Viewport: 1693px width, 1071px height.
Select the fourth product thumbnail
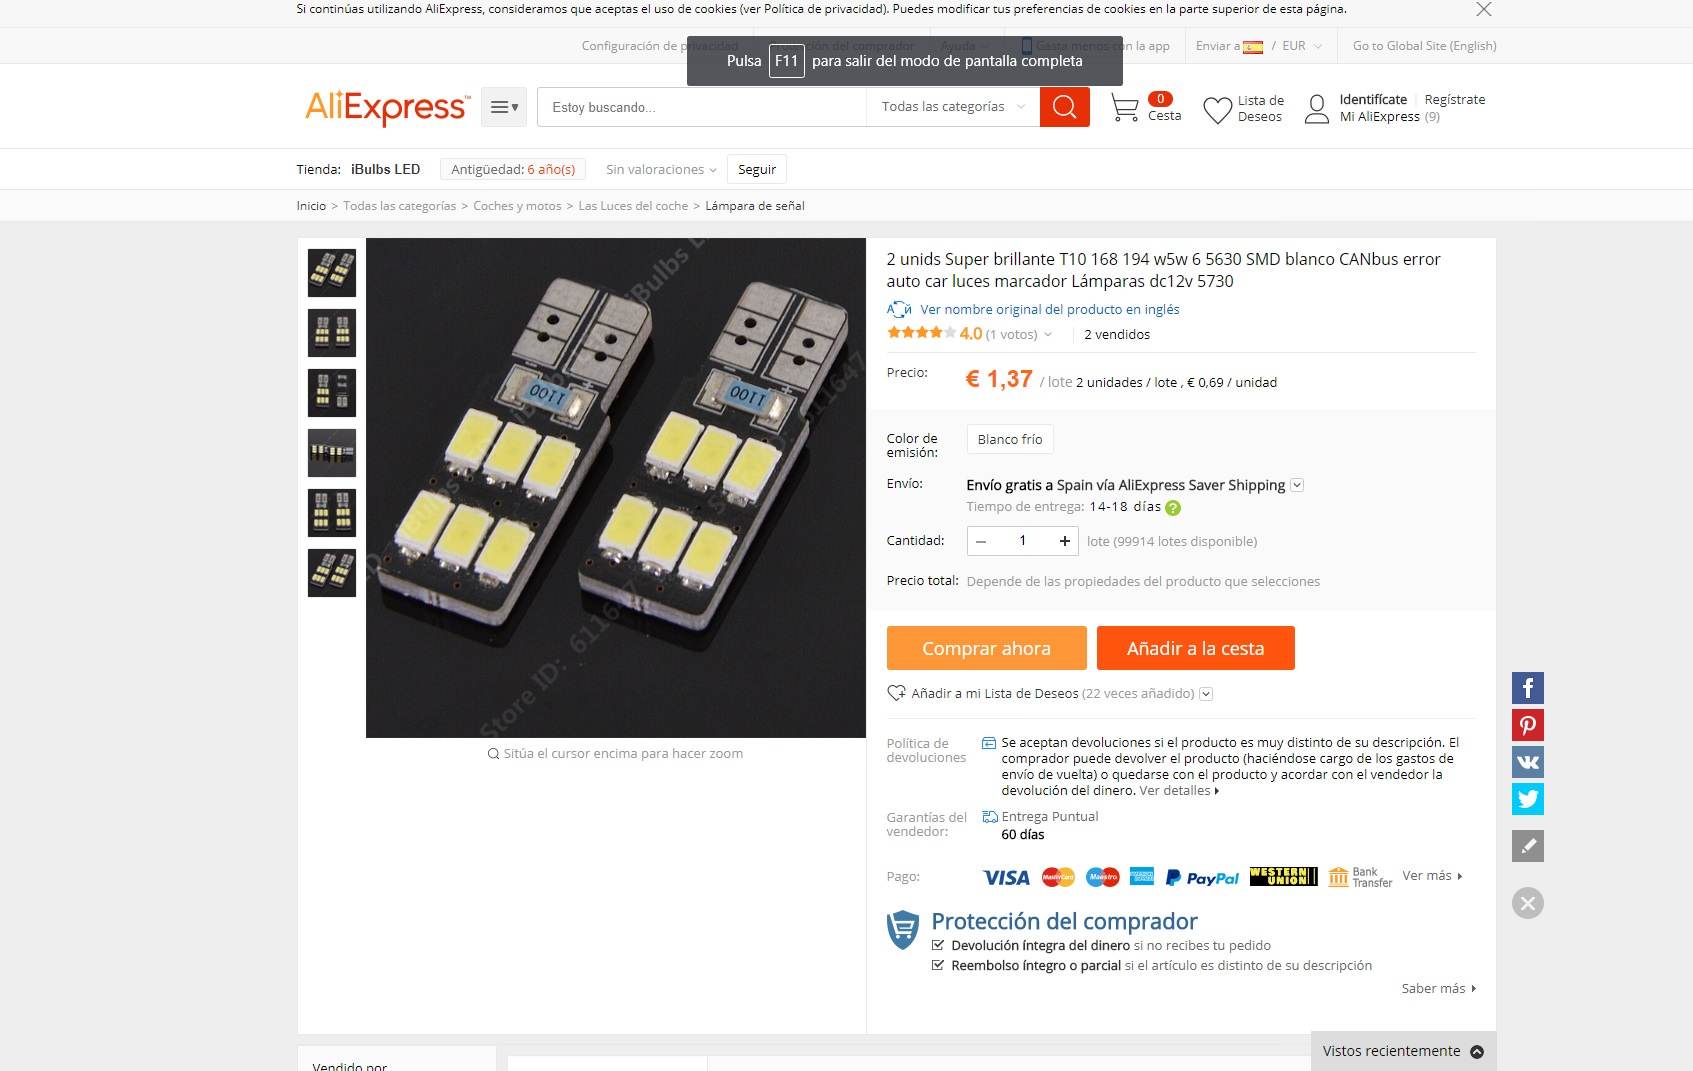click(x=332, y=453)
